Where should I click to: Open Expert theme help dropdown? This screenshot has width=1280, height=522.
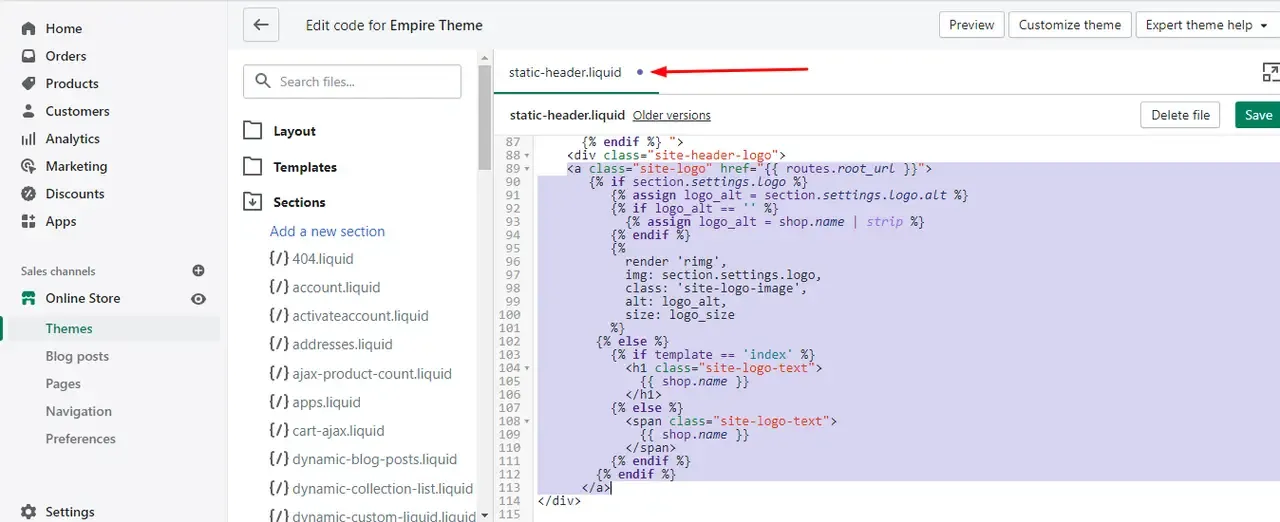click(1207, 25)
